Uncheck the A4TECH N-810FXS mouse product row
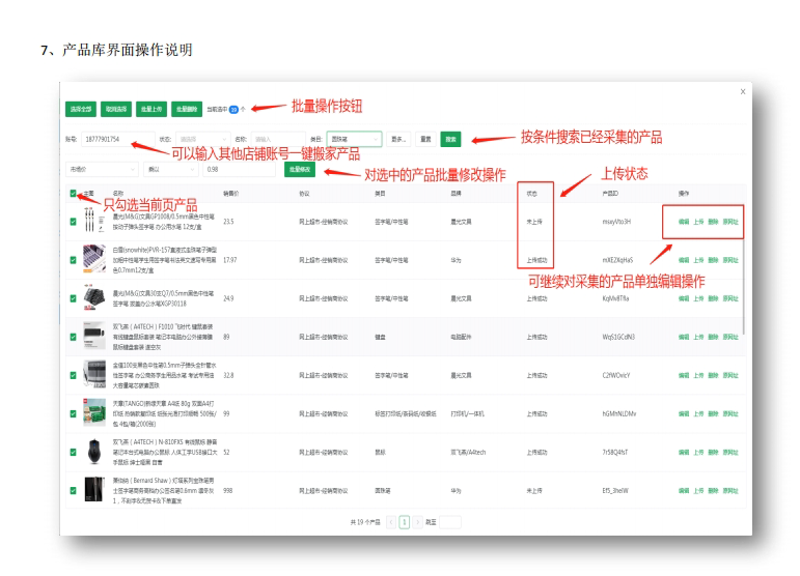This screenshot has height=576, width=800. [x=73, y=452]
